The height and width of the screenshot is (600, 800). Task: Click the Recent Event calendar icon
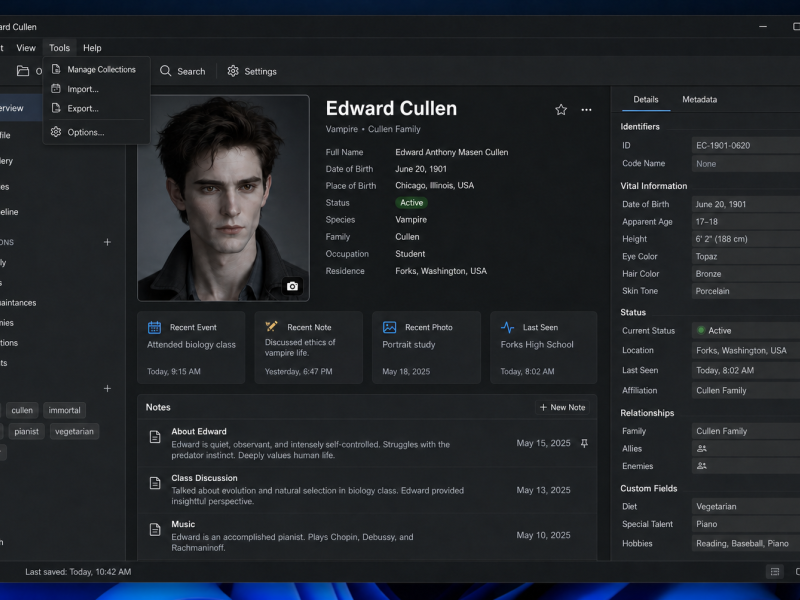tap(154, 327)
